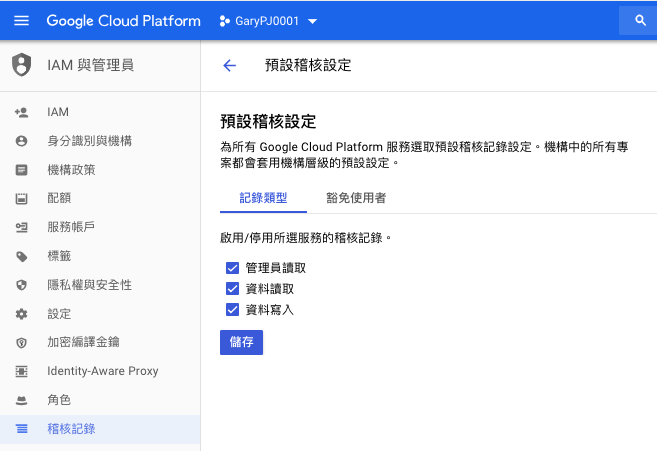Click the 標籤 tag icon

(x=21, y=256)
